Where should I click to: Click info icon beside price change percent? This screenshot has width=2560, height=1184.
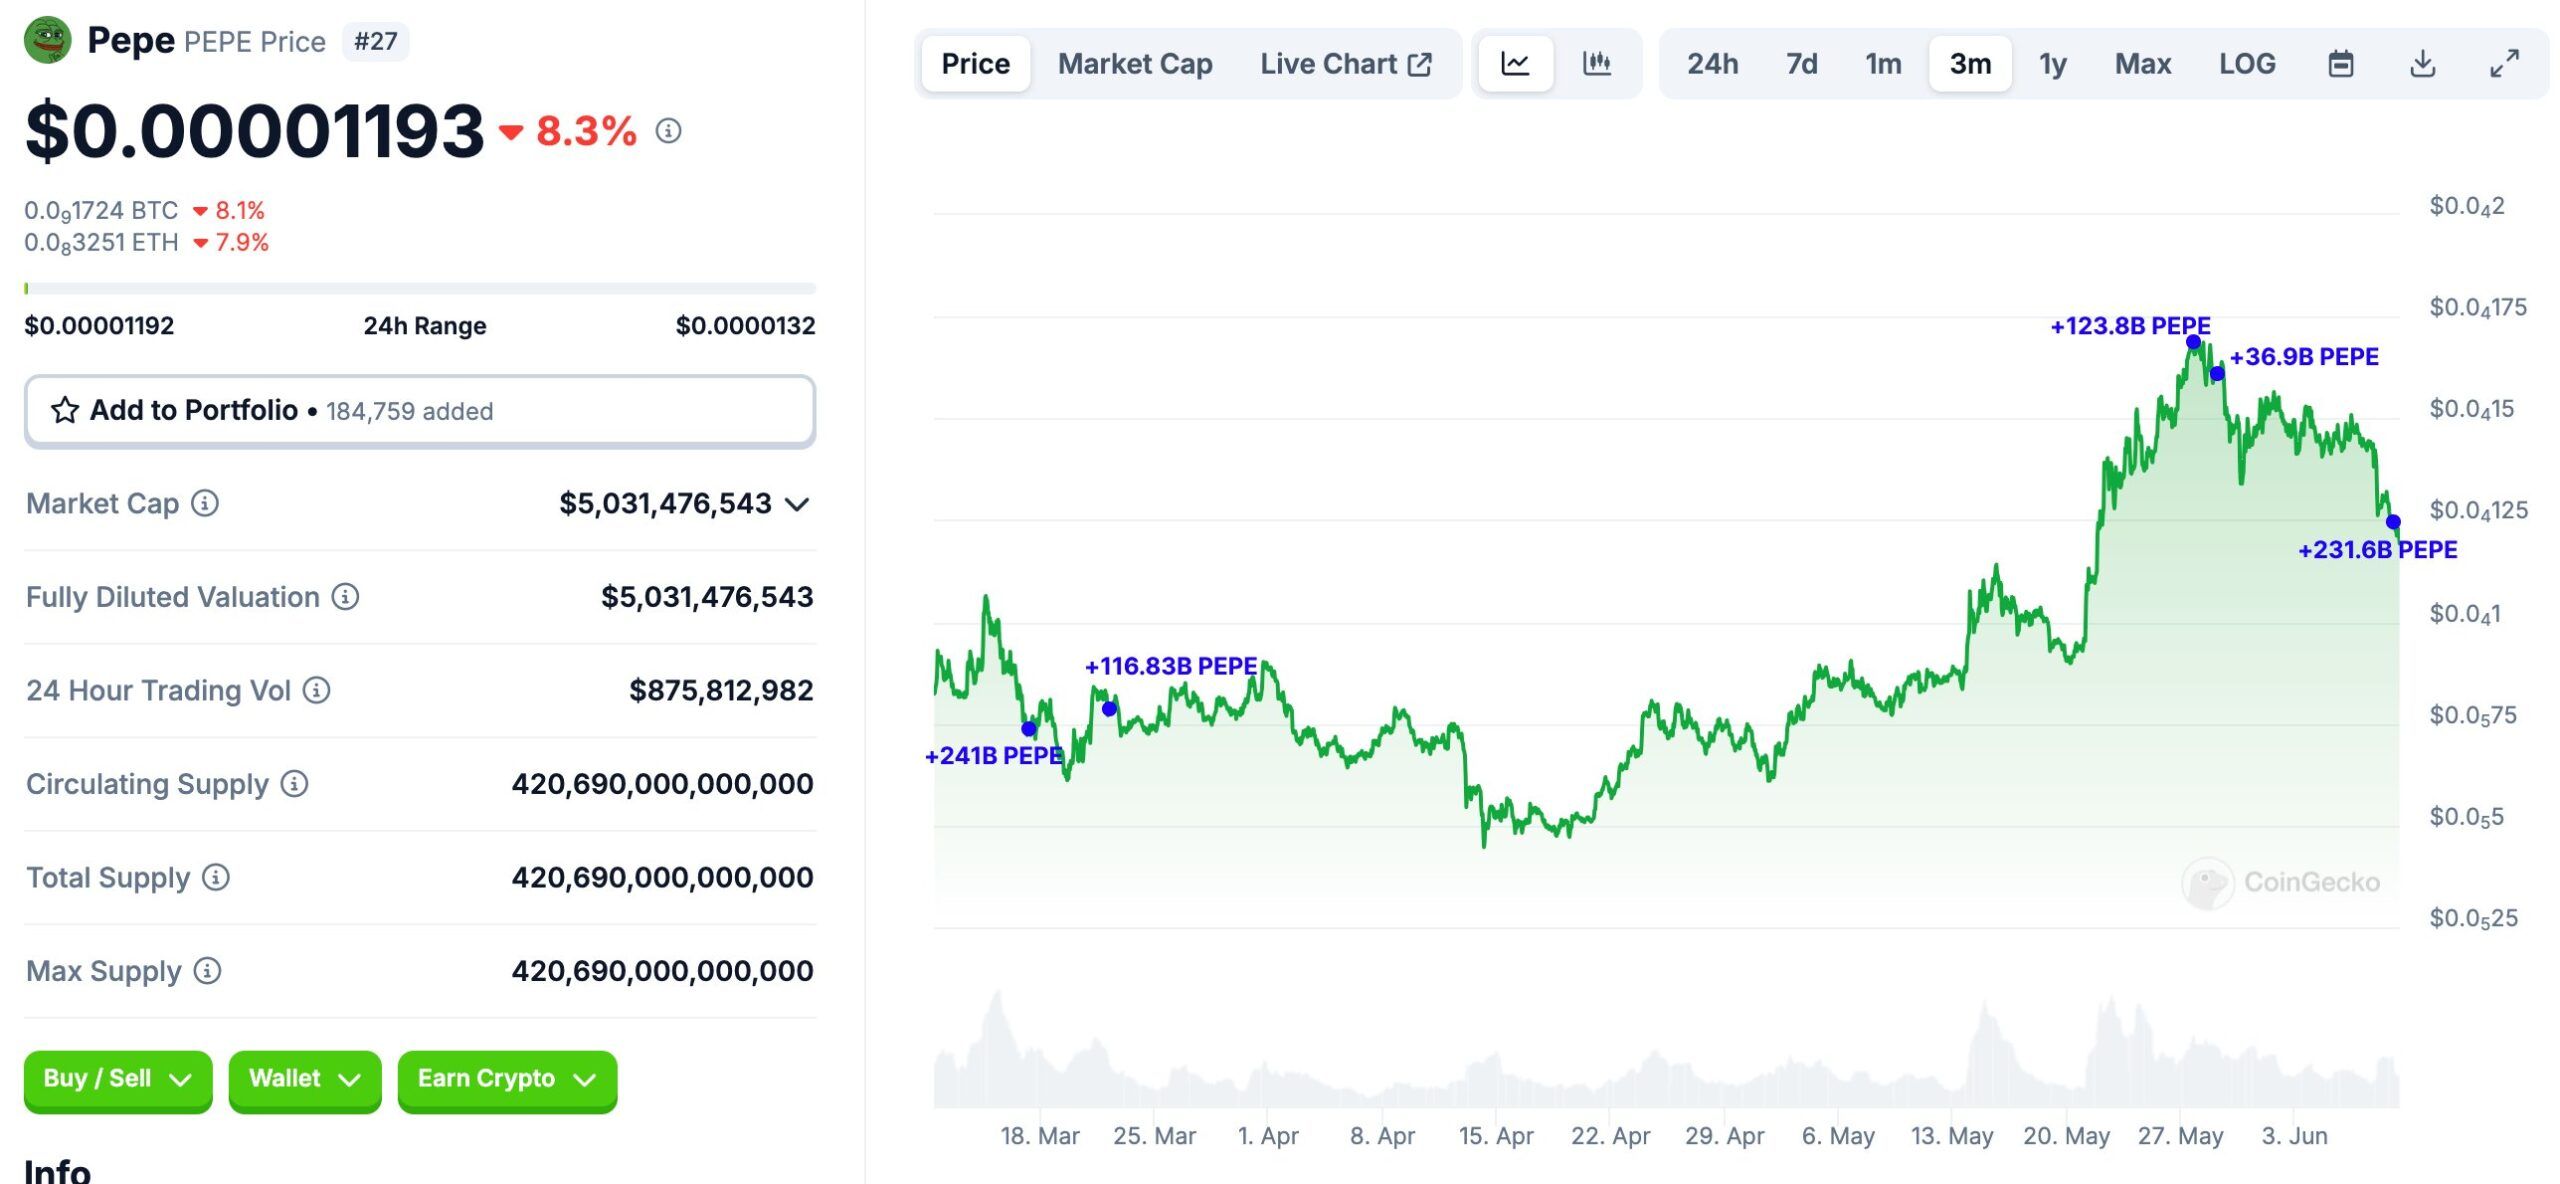(x=668, y=131)
